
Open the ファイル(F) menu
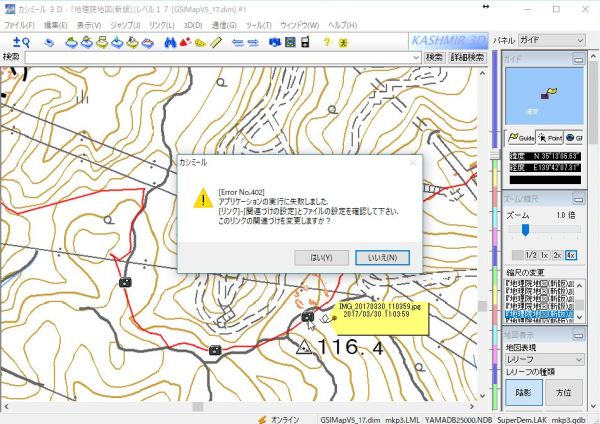pos(19,25)
